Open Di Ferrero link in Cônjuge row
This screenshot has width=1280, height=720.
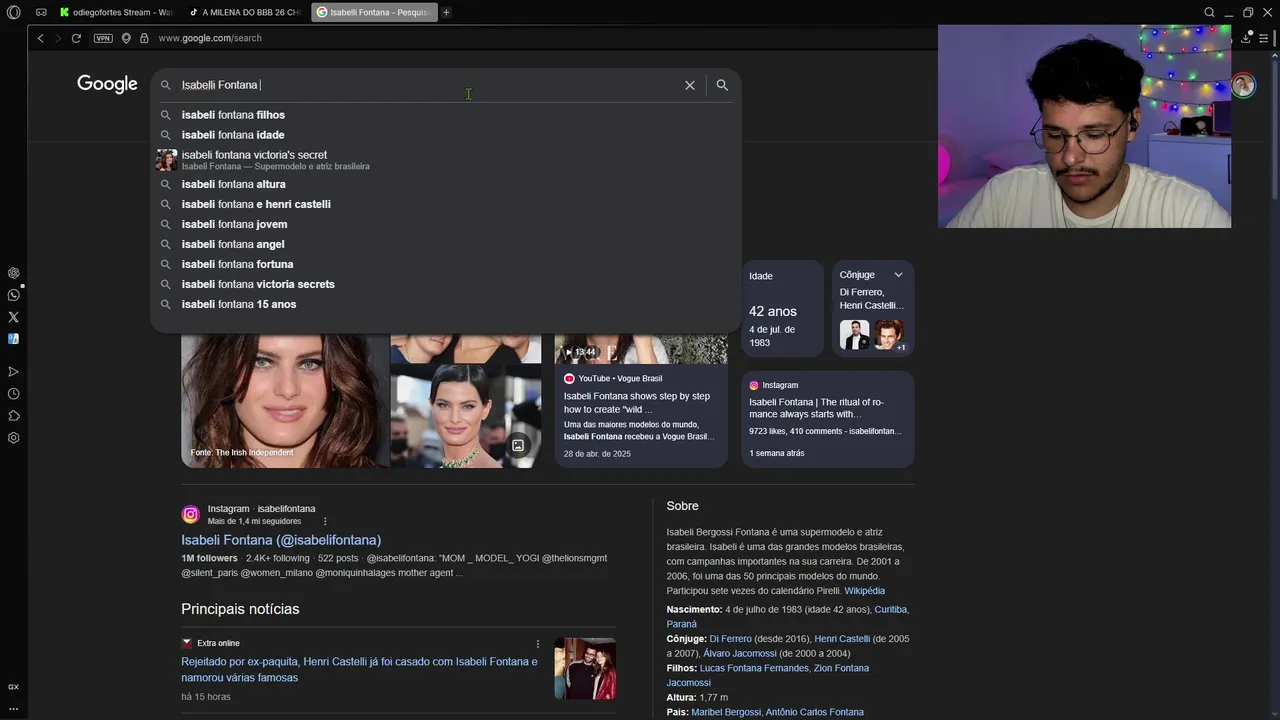click(x=730, y=639)
